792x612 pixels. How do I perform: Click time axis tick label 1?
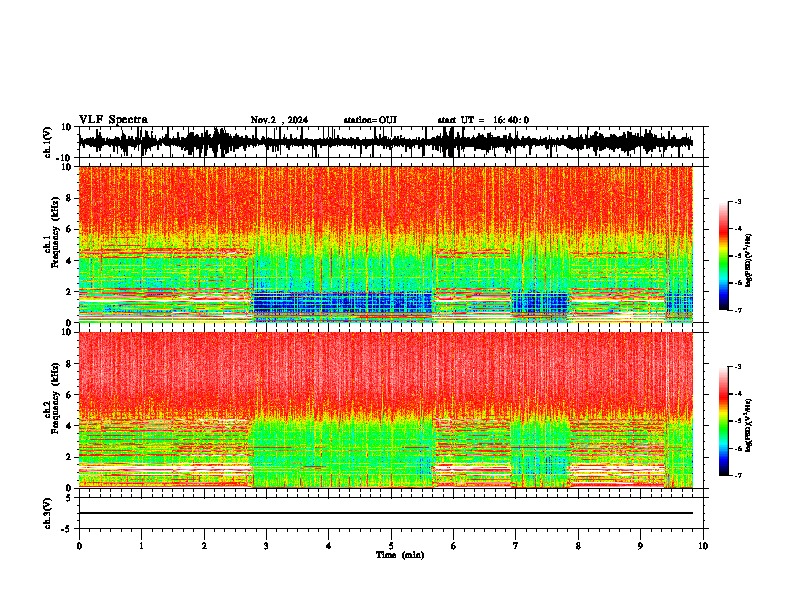tap(141, 546)
